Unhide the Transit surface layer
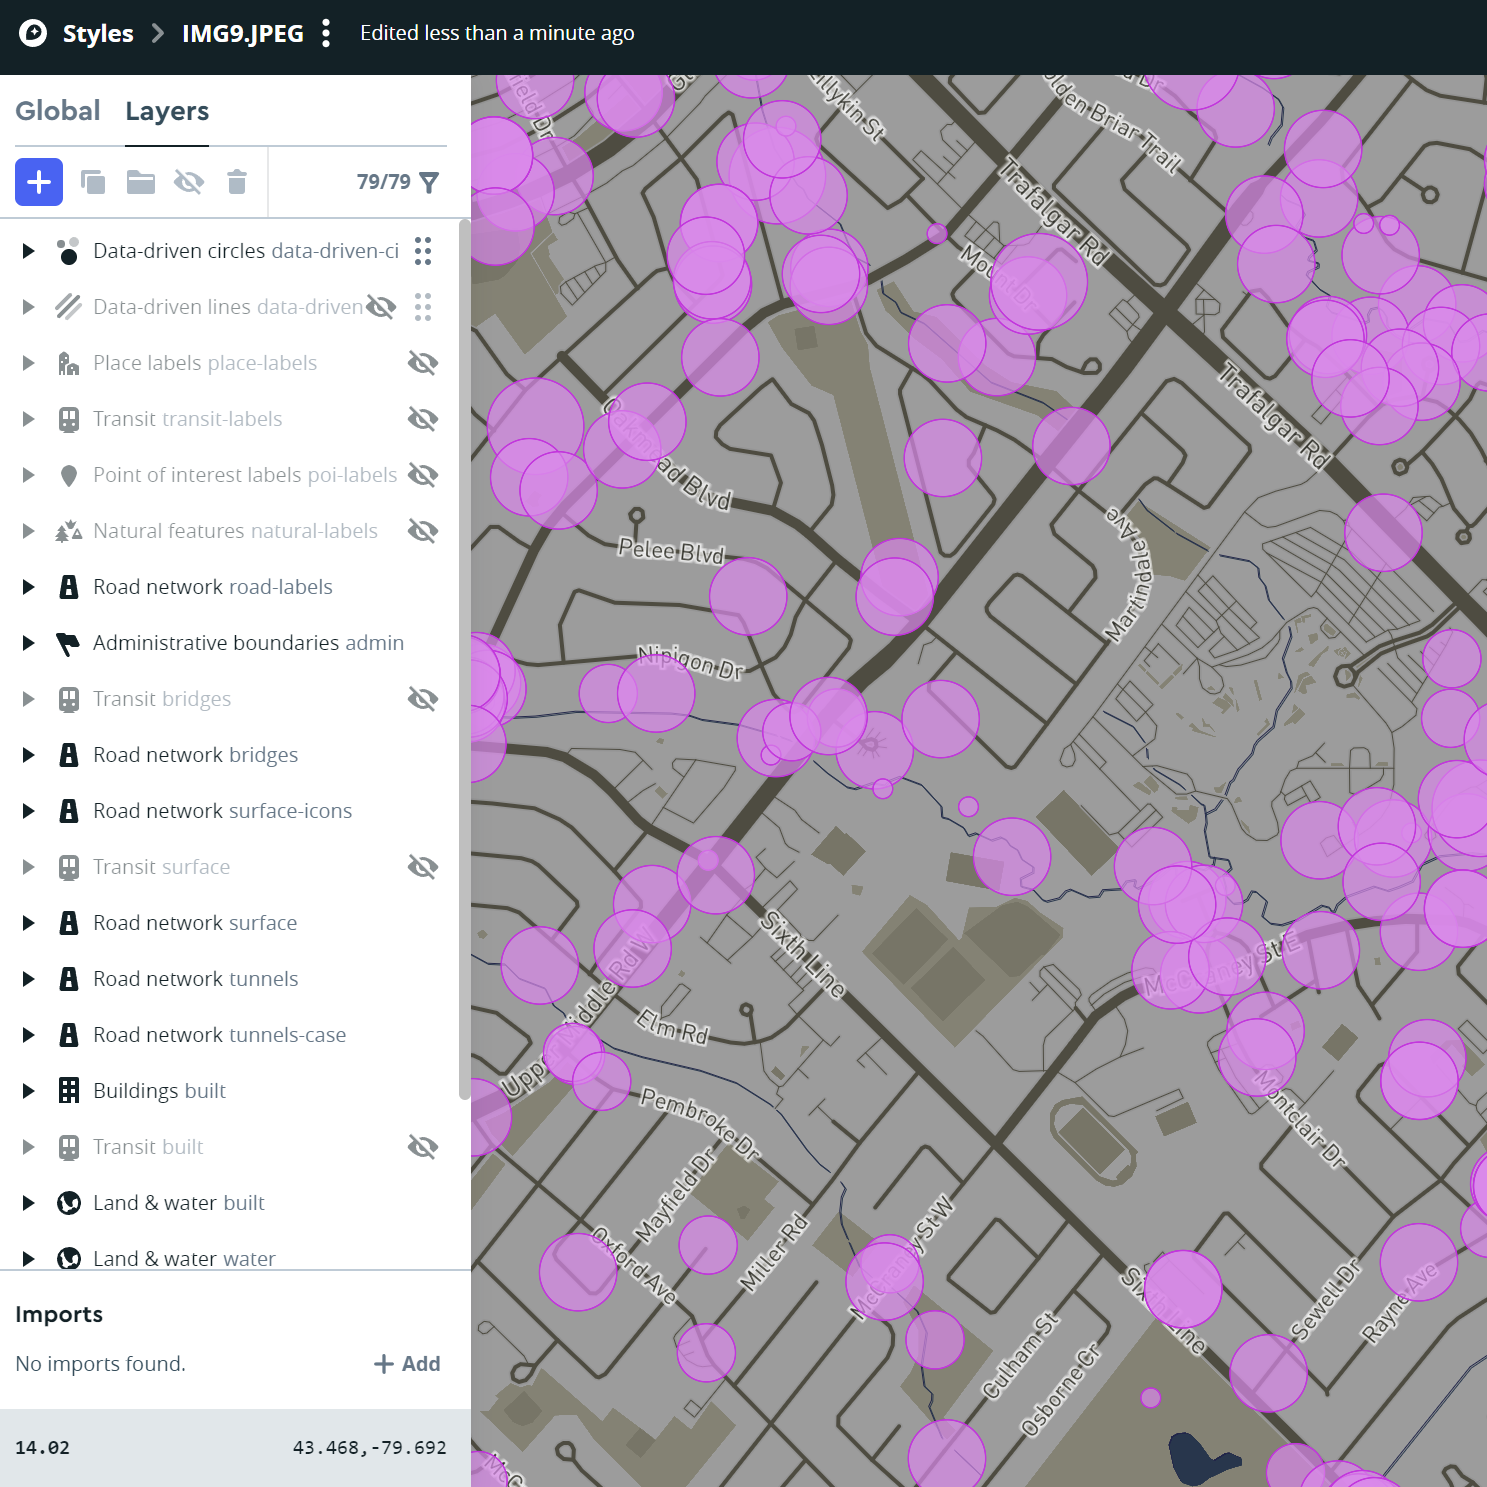 coord(422,866)
